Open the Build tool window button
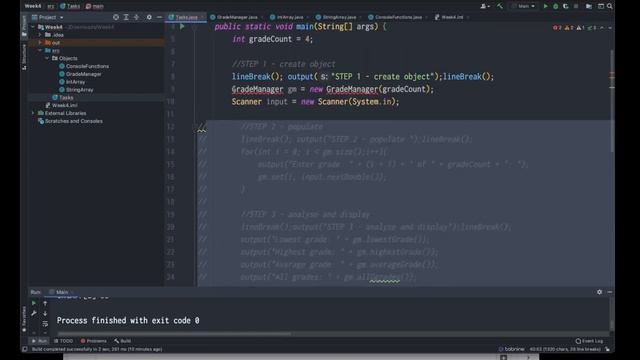This screenshot has height=360, width=640. 122,341
